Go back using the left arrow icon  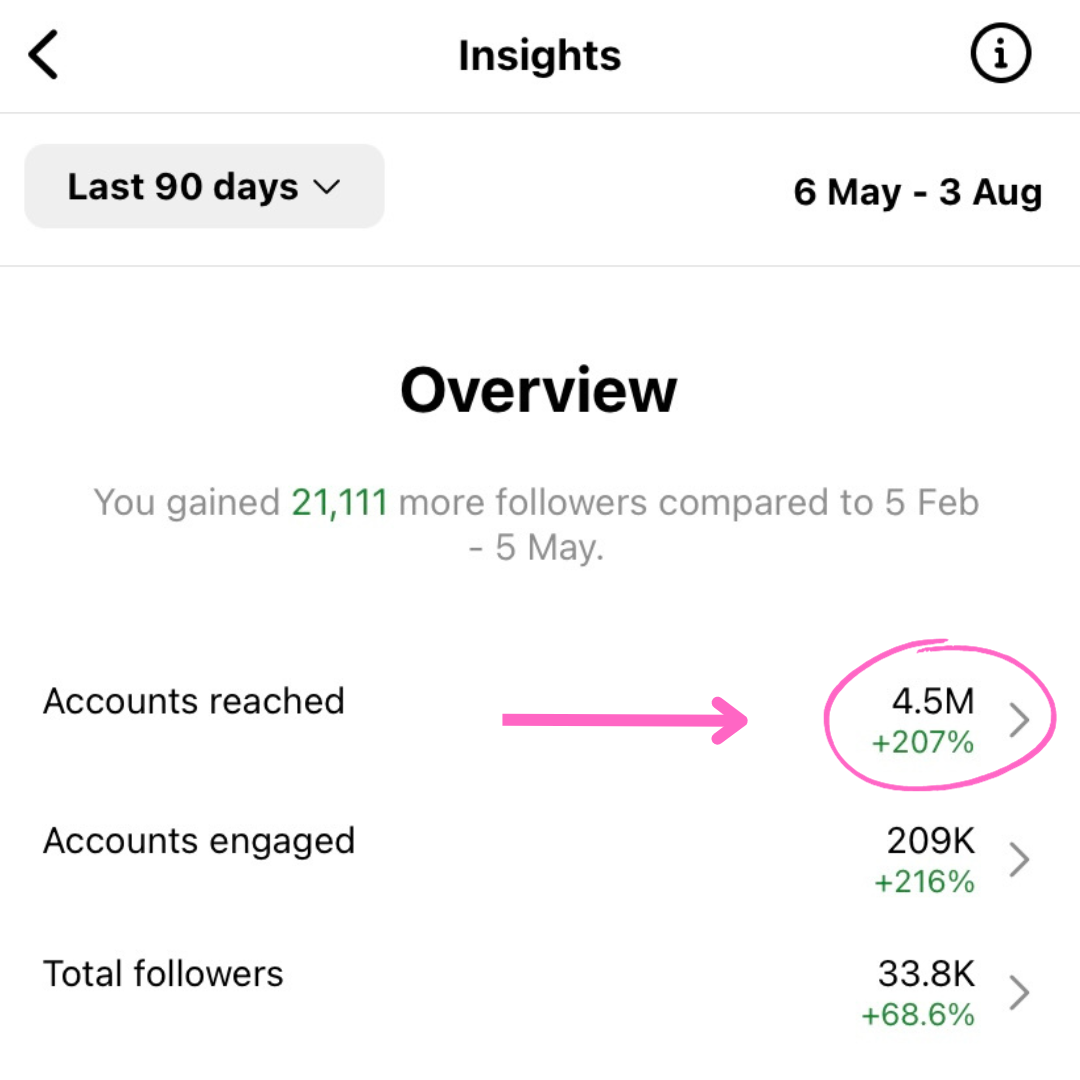coord(43,54)
